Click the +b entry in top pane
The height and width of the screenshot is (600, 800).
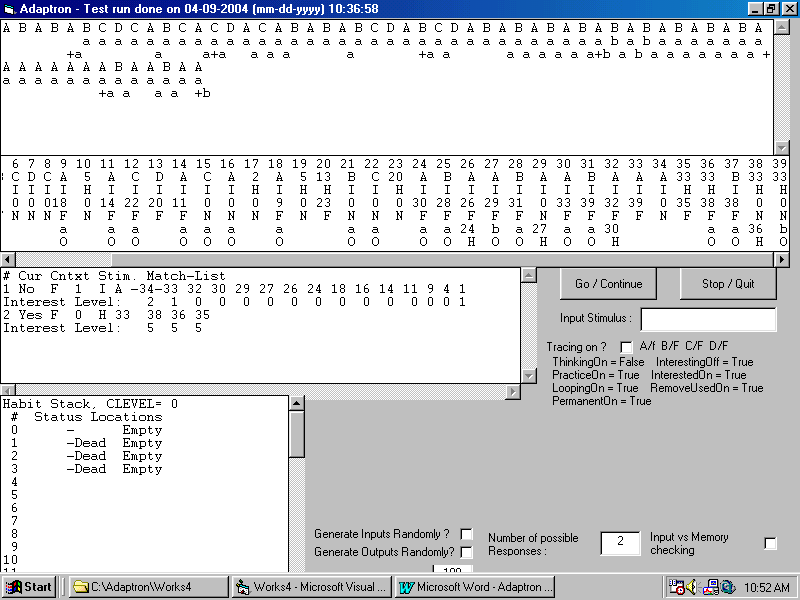(203, 93)
